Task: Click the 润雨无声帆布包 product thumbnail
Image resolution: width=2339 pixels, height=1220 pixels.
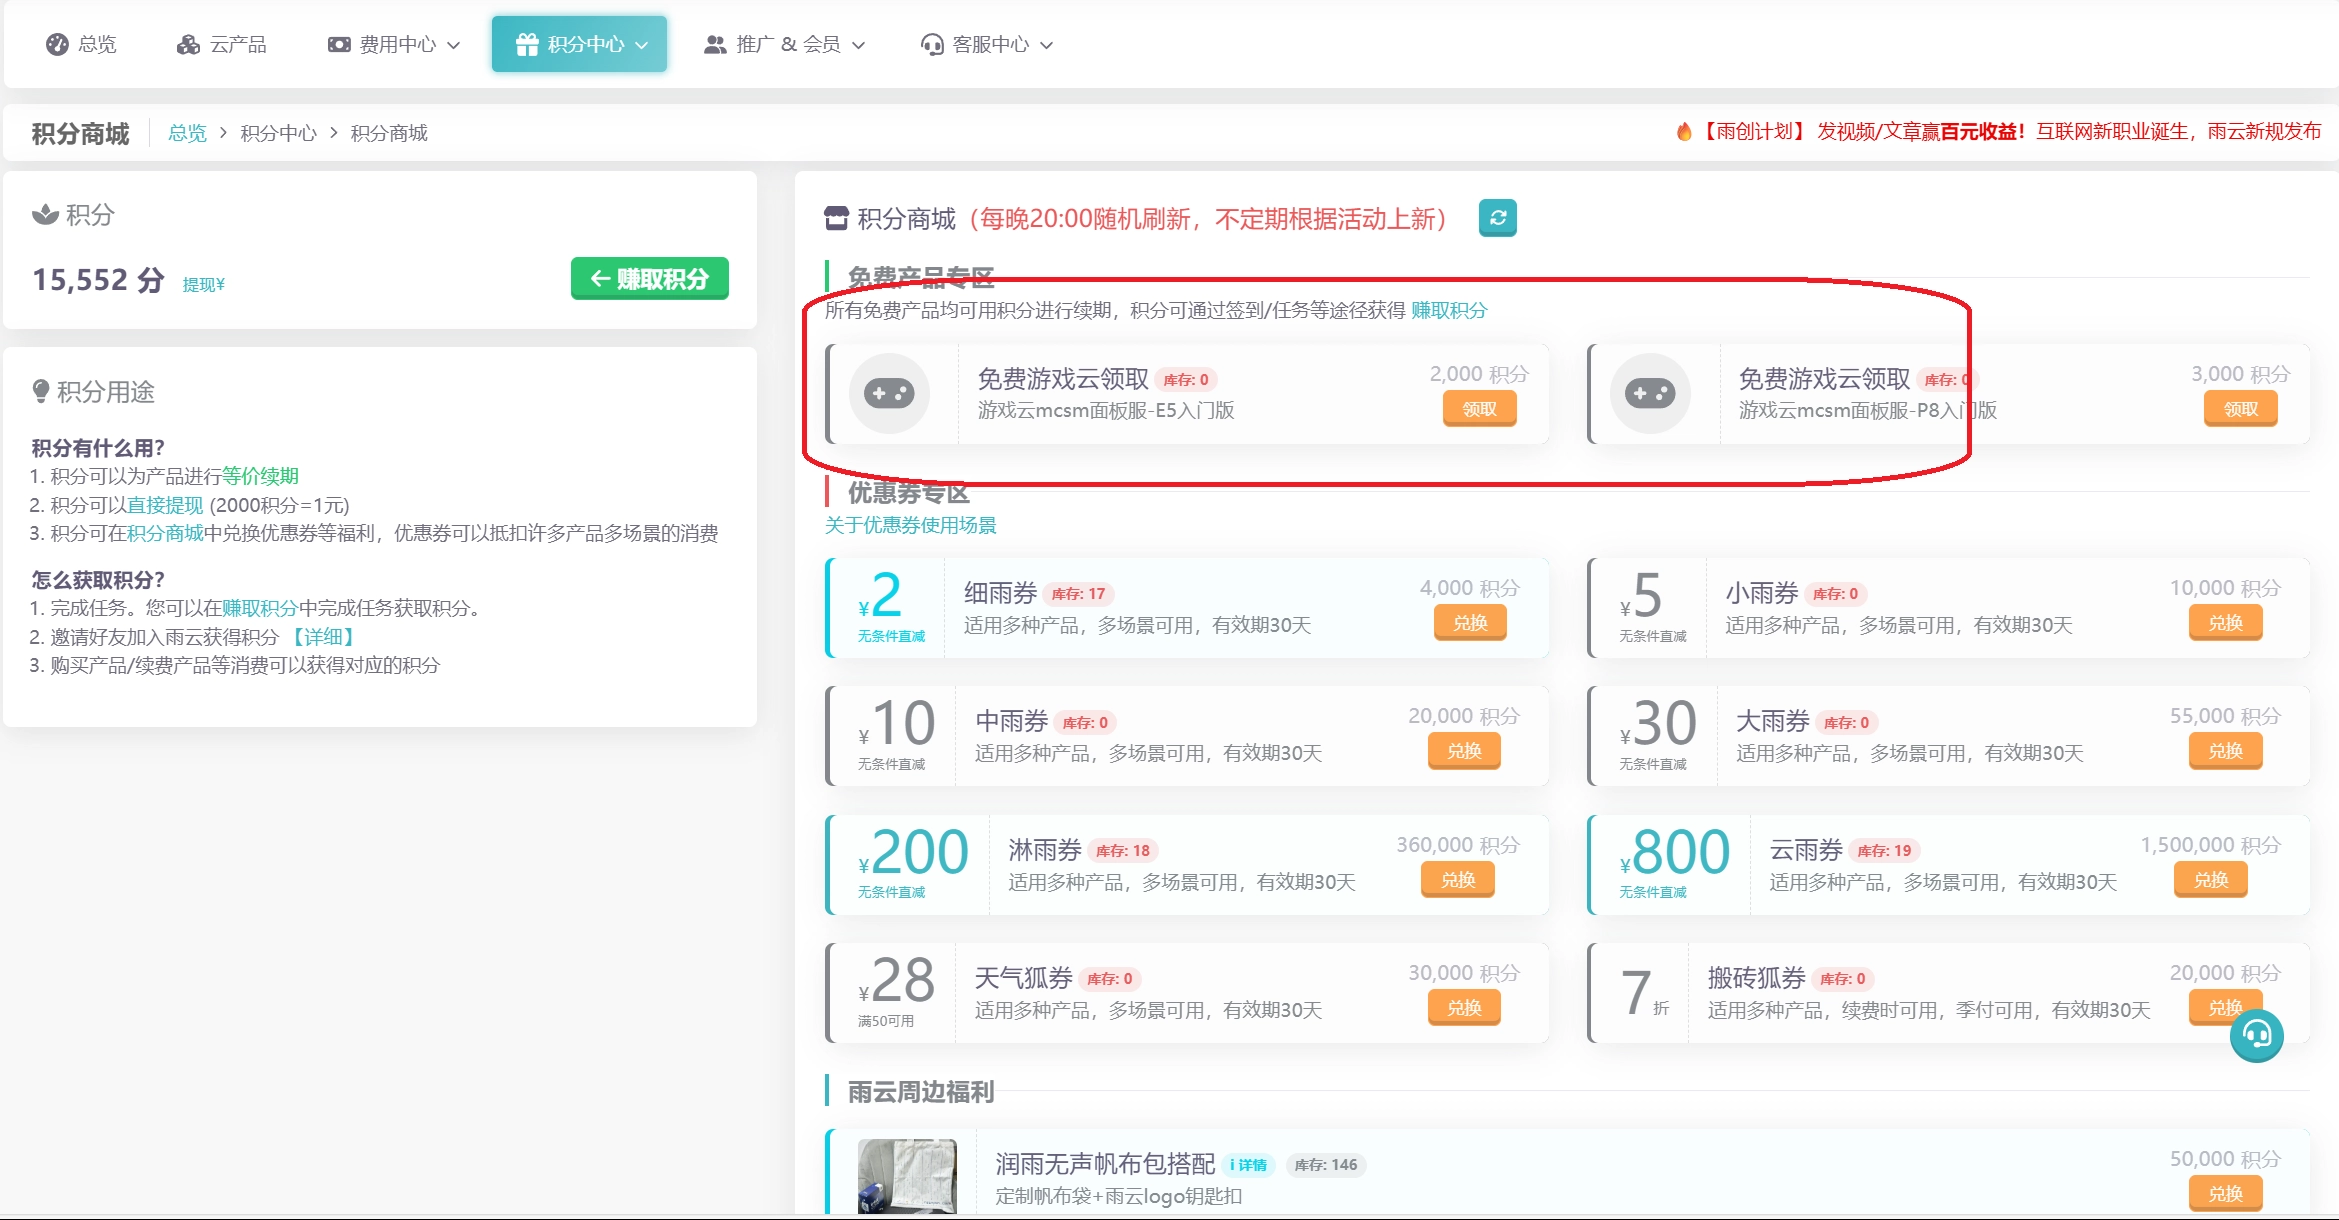Action: pyautogui.click(x=906, y=1177)
